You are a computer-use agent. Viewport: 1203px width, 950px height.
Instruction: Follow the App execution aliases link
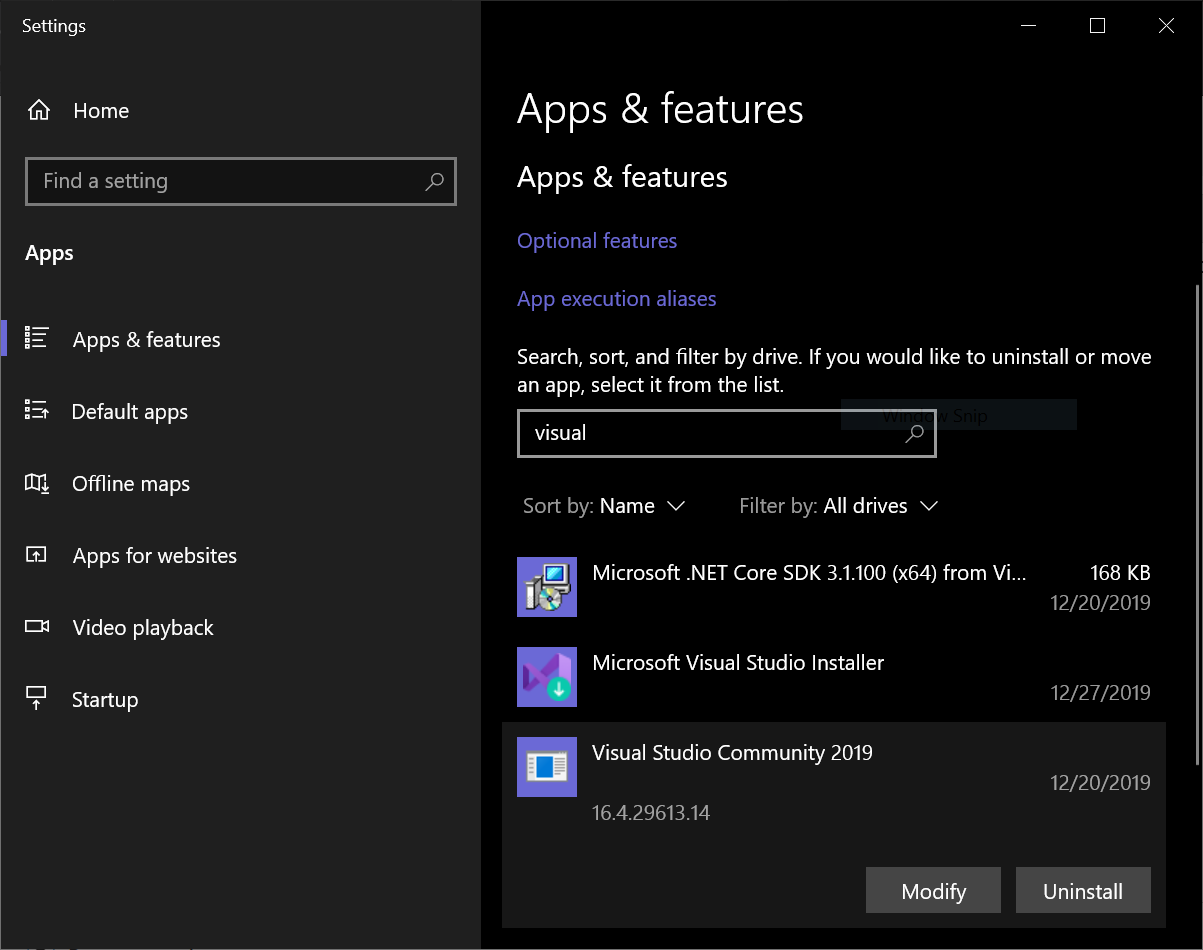(x=616, y=299)
